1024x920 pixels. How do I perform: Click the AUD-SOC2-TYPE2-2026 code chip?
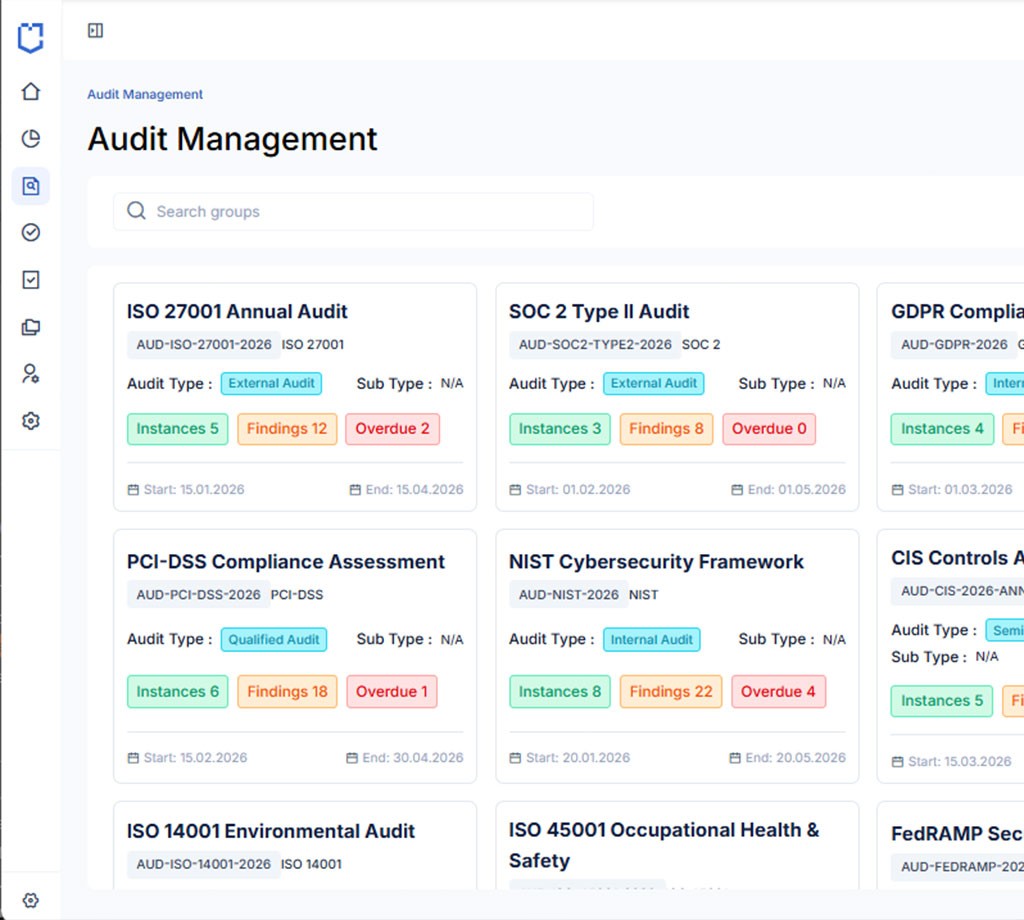595,345
